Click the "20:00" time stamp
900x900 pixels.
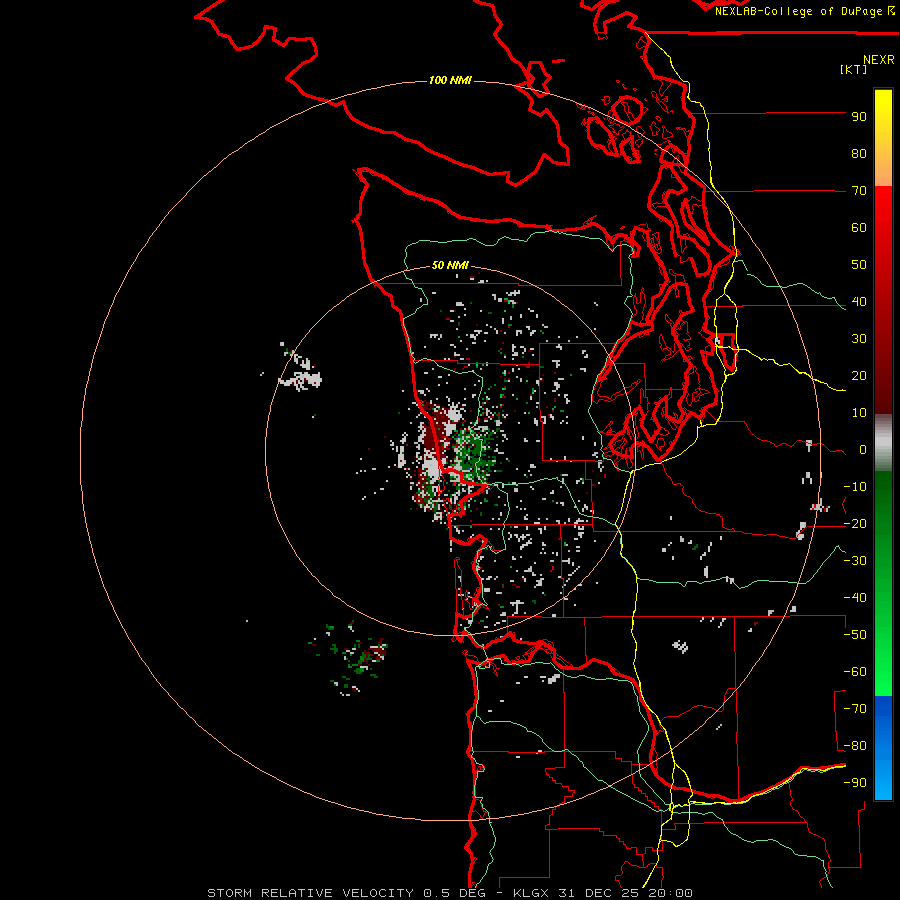coord(670,893)
